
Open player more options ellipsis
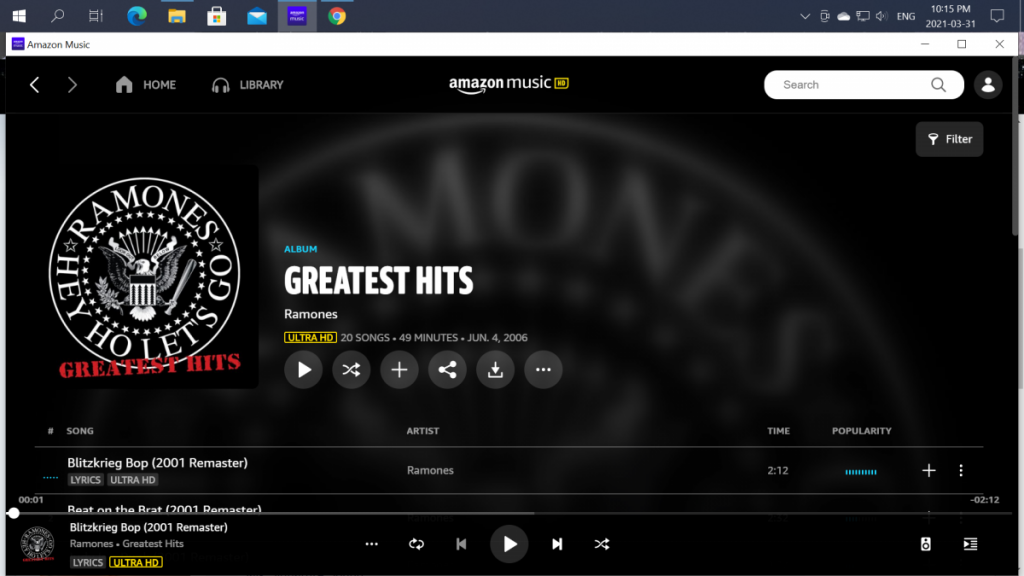(x=372, y=544)
